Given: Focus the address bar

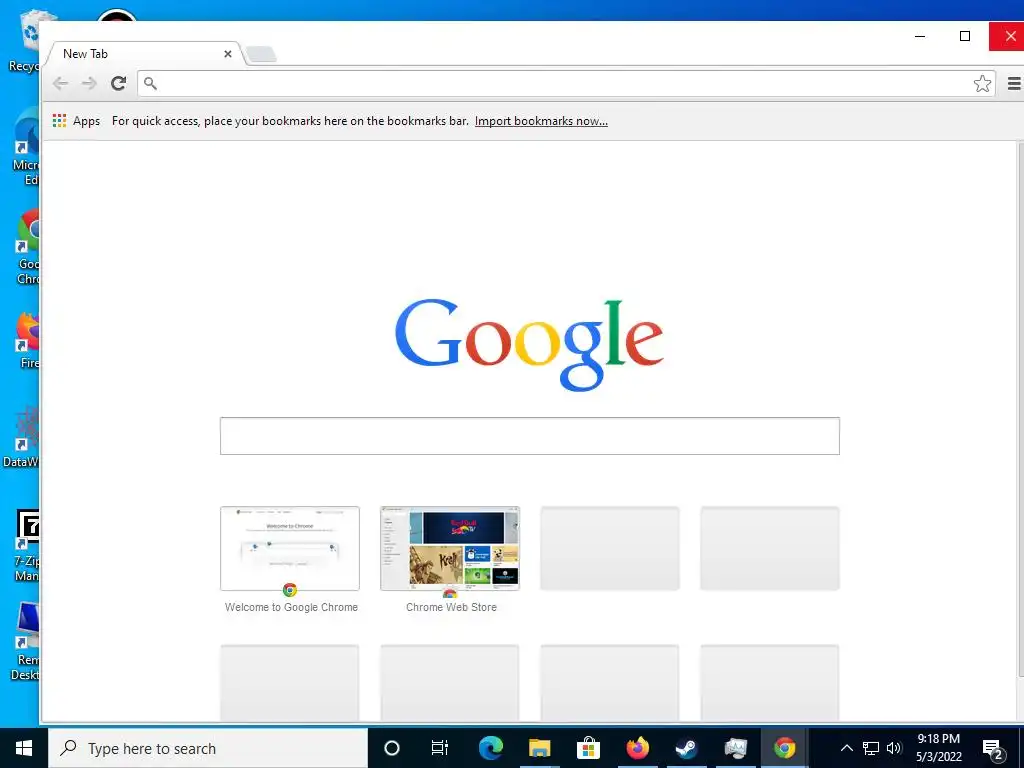Looking at the screenshot, I should tap(566, 84).
